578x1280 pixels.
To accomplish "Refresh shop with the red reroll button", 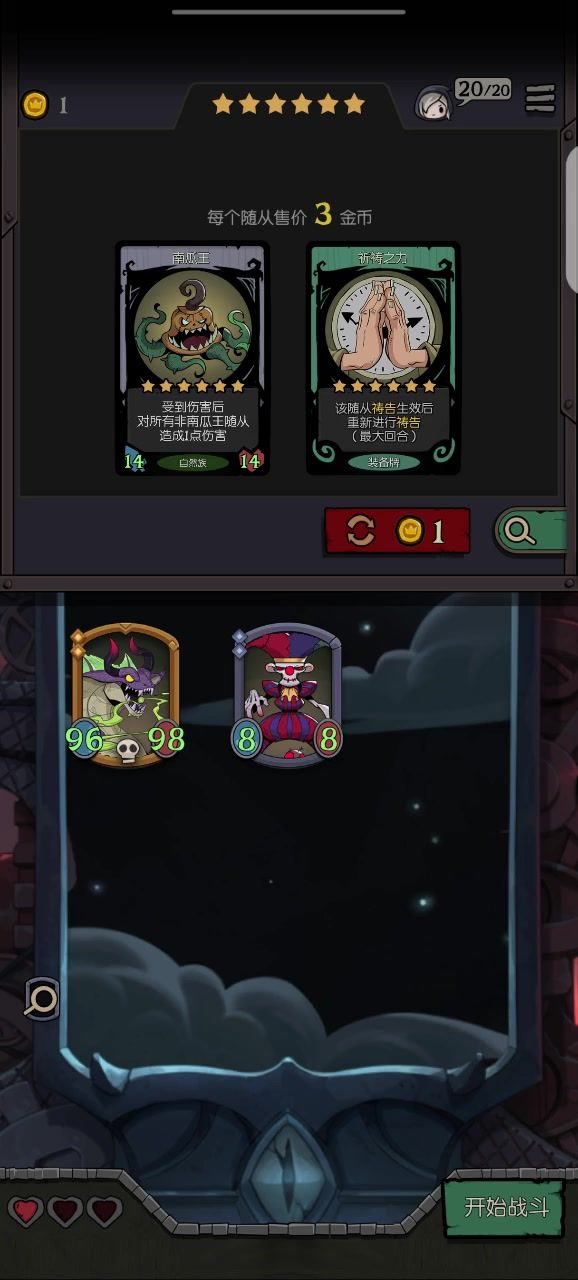I will [397, 531].
